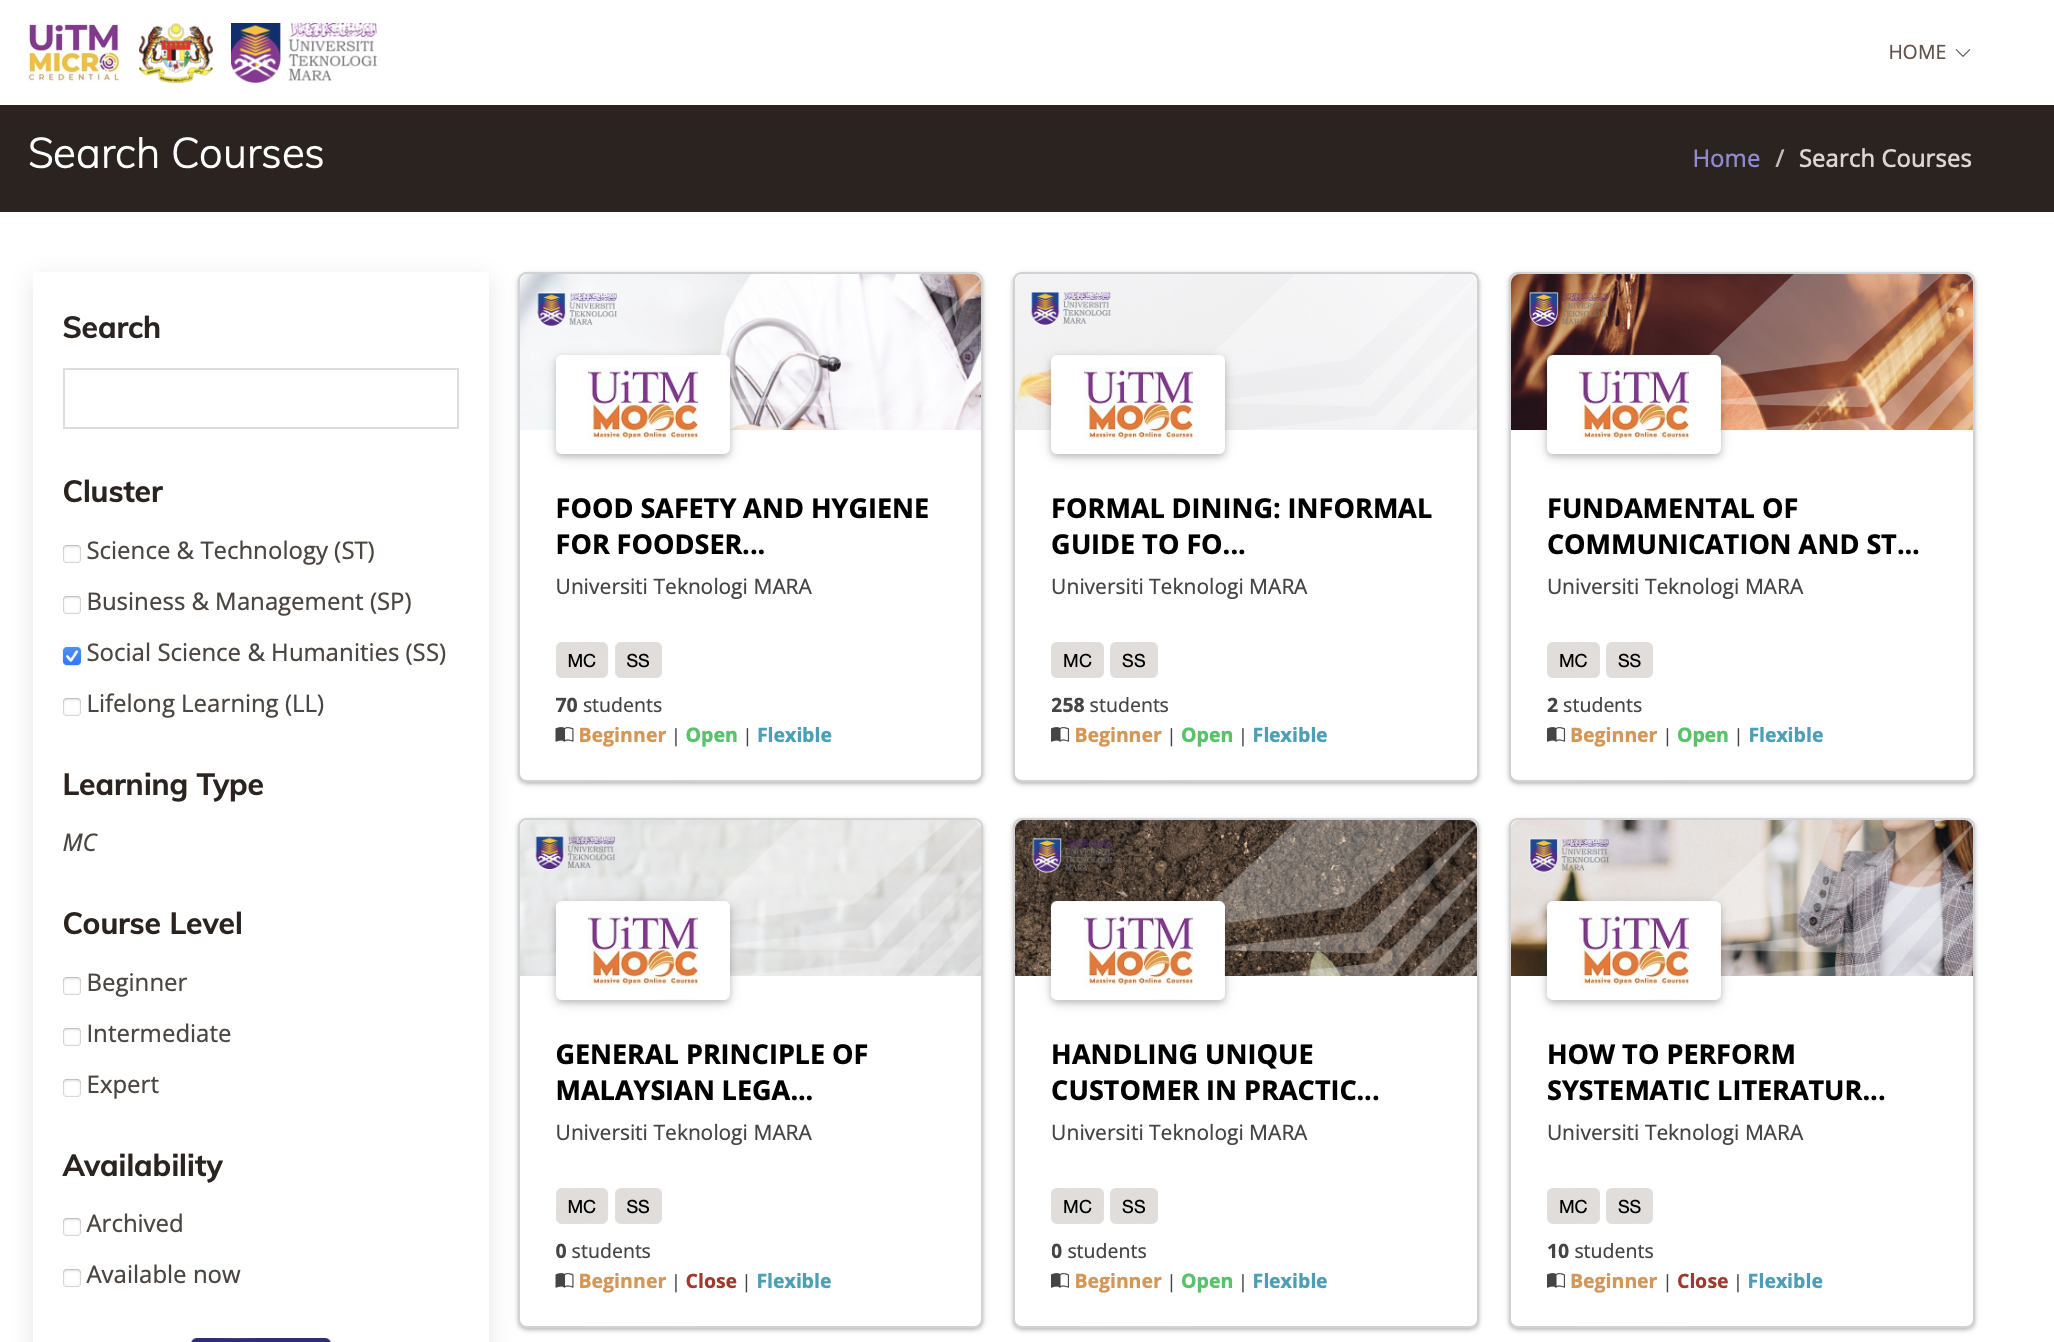This screenshot has height=1342, width=2054.
Task: Click the Universiti Teknologi MARA header logo
Action: pos(304,52)
